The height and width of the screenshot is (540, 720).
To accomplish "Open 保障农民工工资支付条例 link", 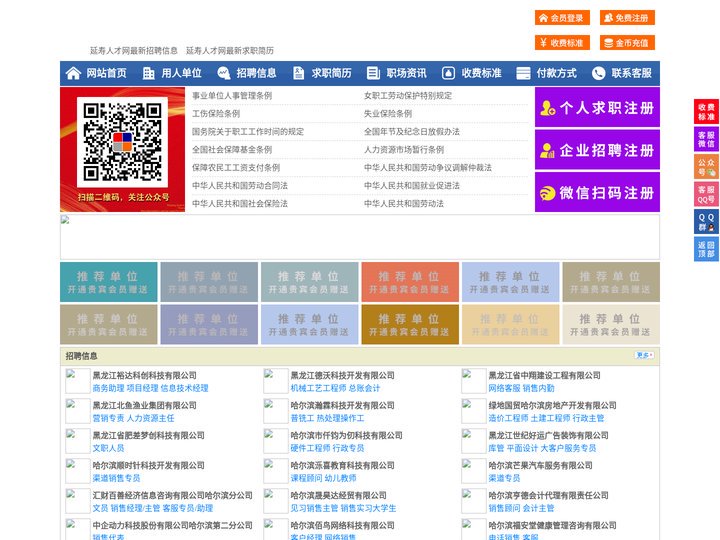I will coord(236,168).
